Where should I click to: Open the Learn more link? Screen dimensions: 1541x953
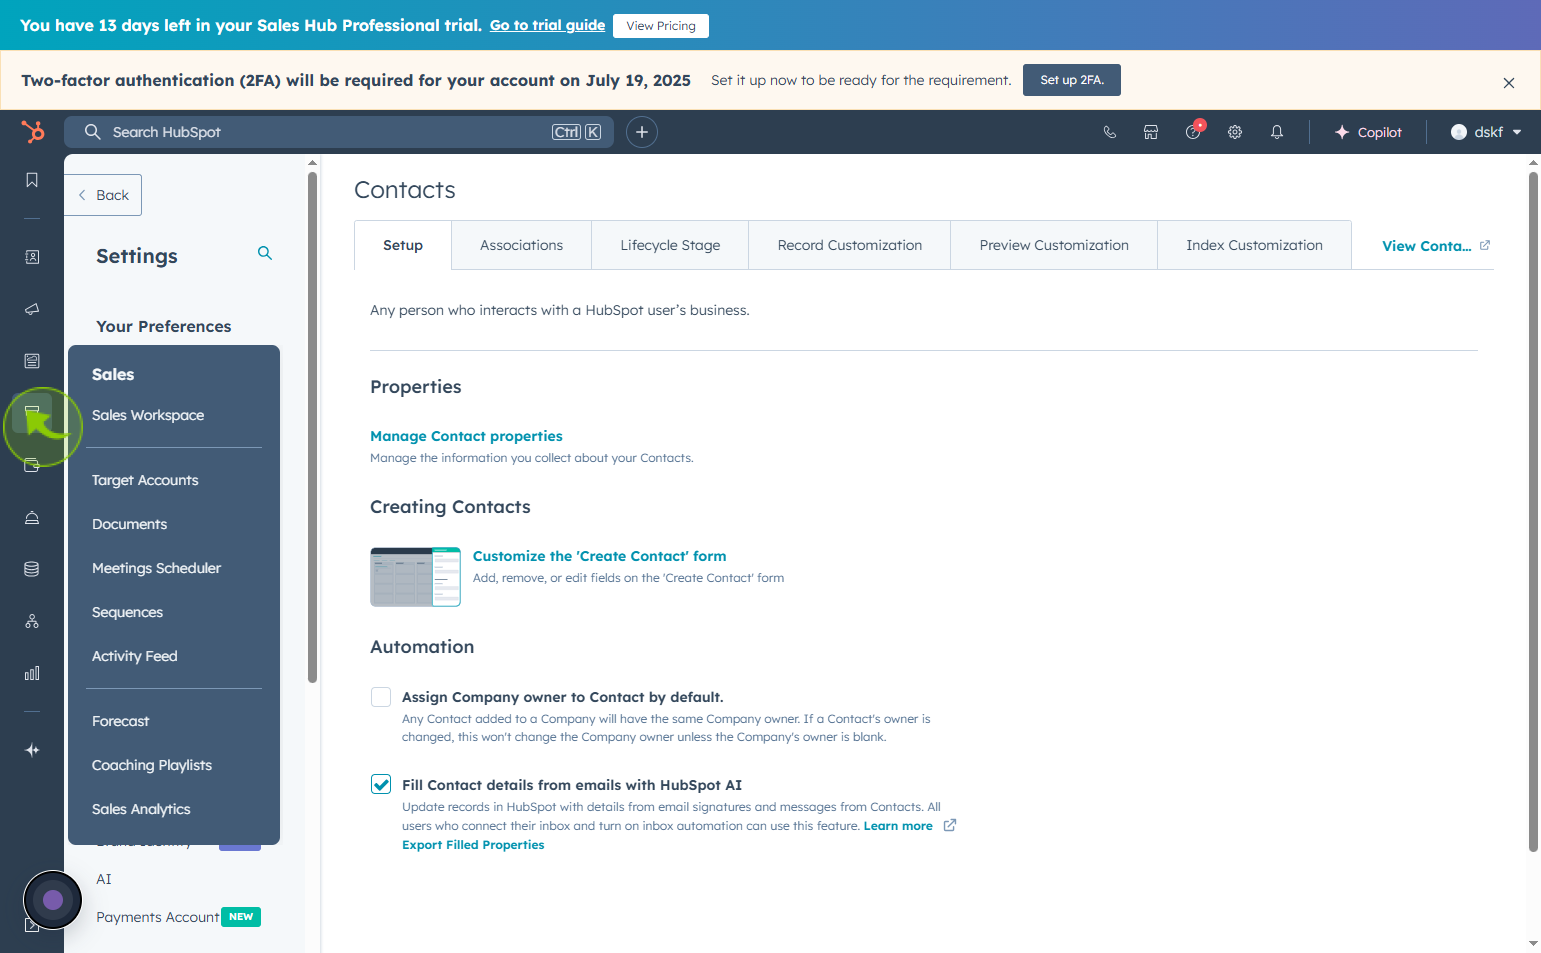pos(898,826)
